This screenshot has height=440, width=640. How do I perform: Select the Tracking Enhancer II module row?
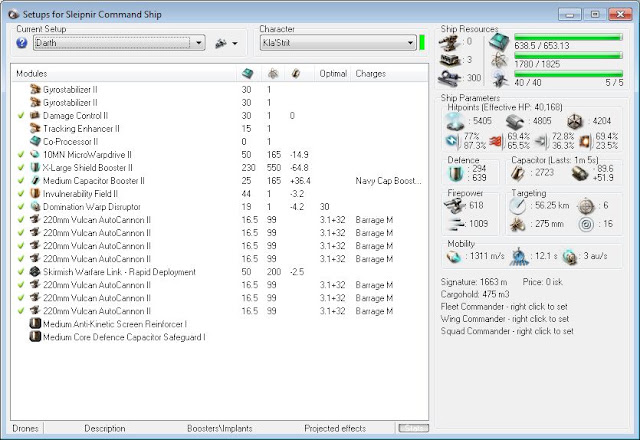click(220, 129)
